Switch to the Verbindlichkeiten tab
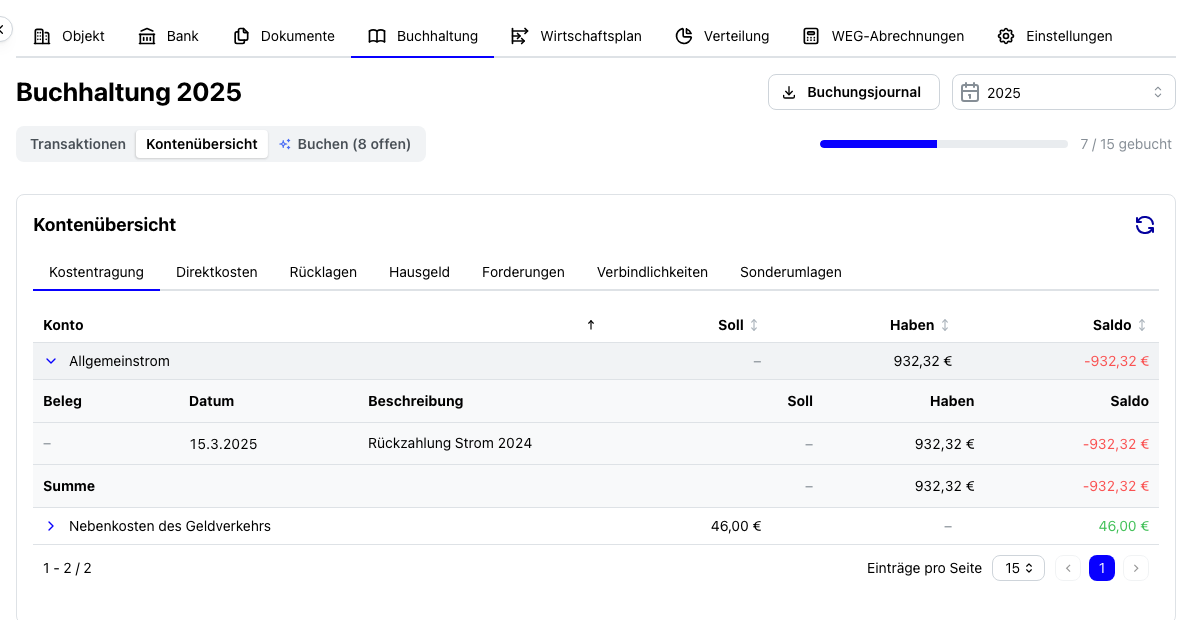1192x620 pixels. [x=652, y=273]
